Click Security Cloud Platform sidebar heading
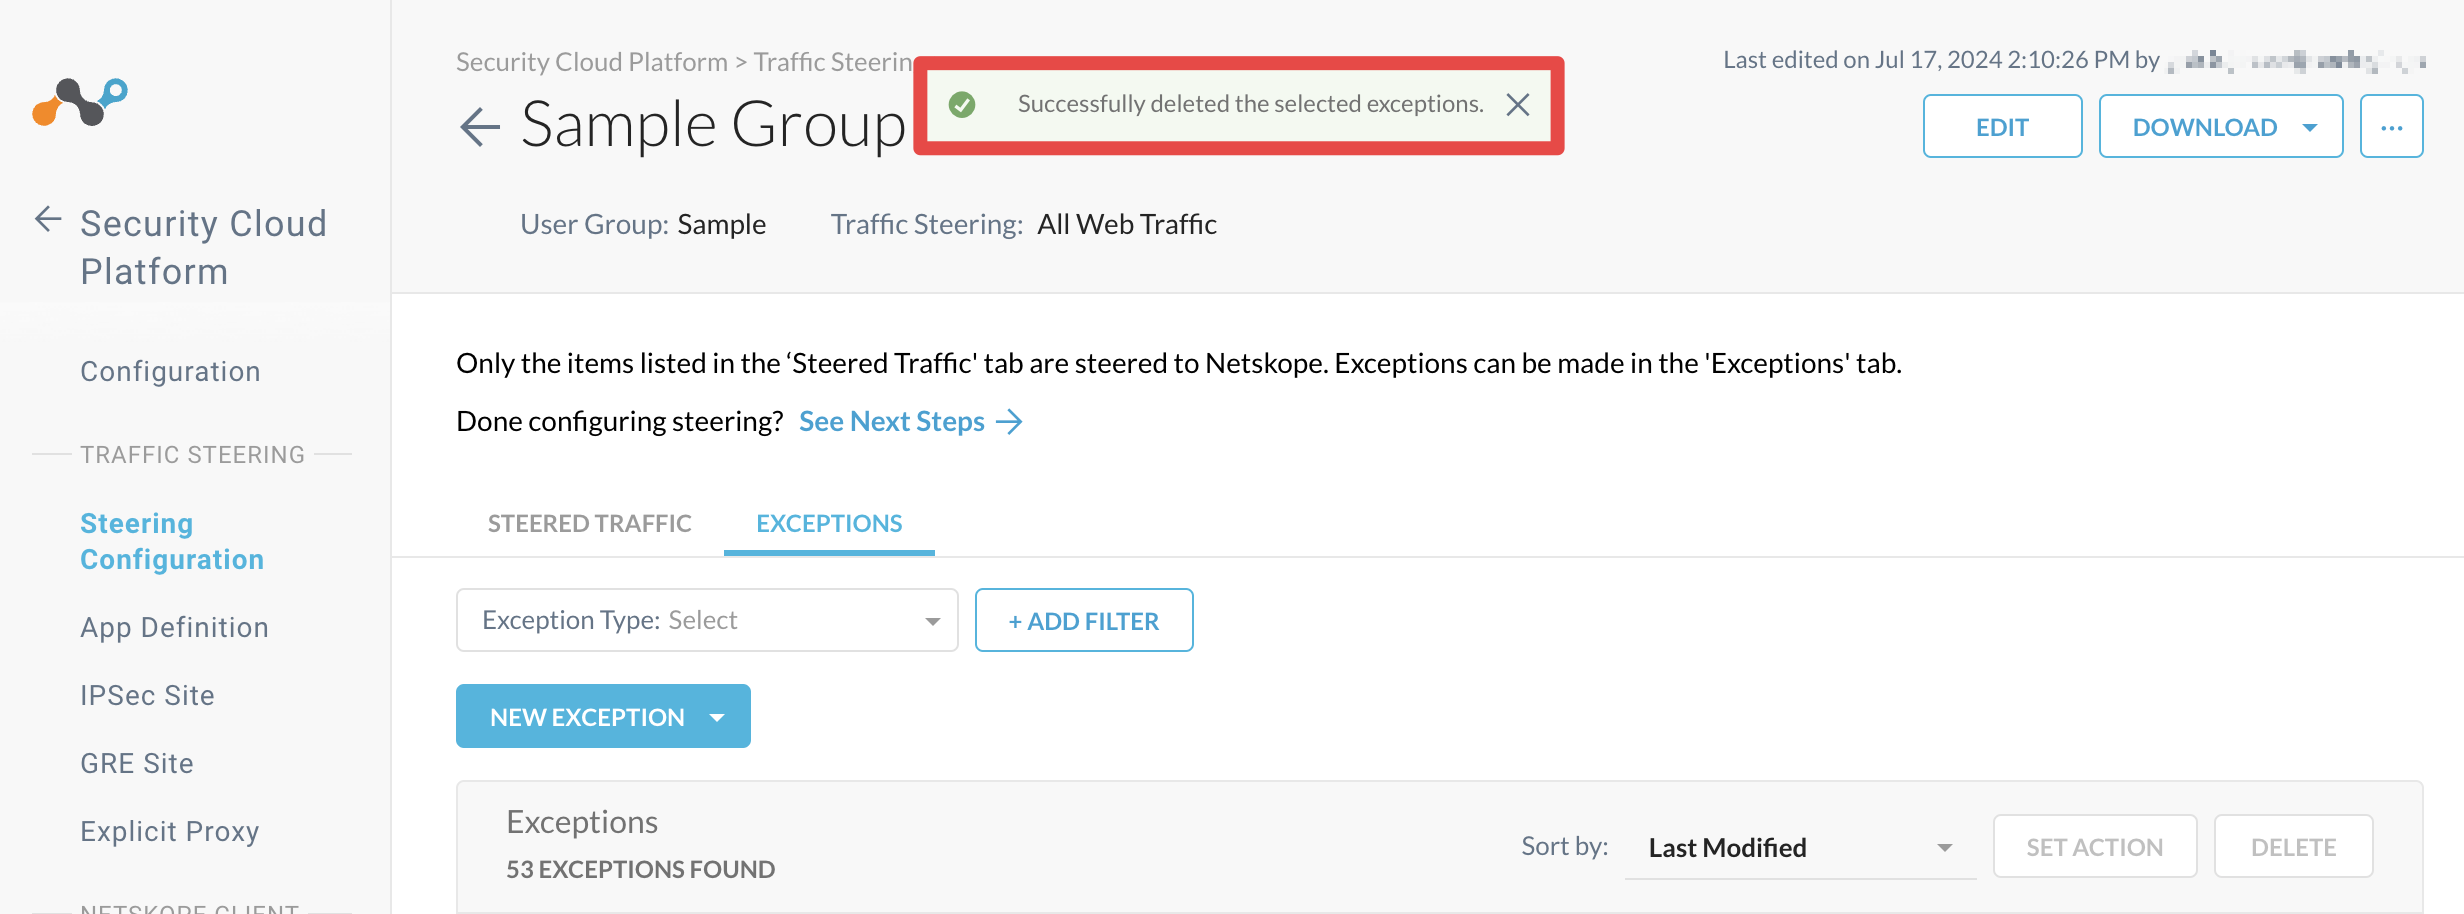The height and width of the screenshot is (914, 2464). (x=204, y=247)
